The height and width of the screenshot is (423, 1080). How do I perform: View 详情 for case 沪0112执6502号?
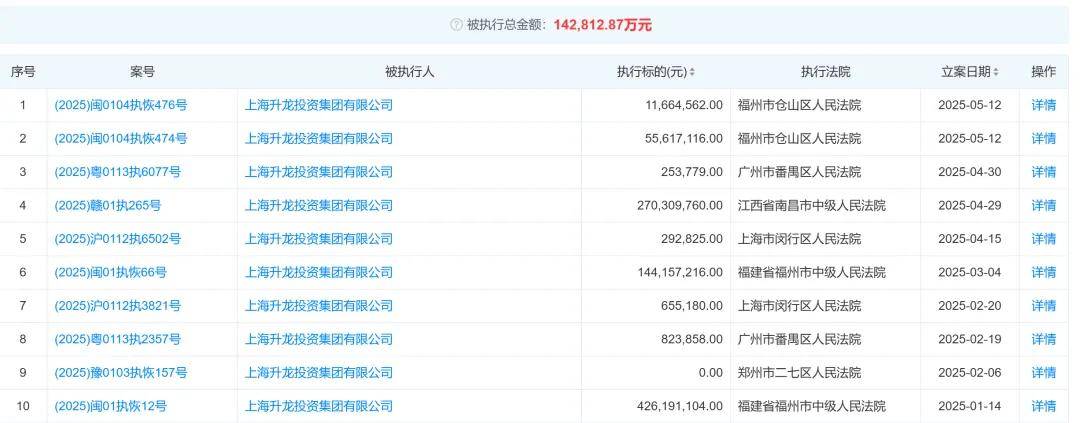click(1043, 239)
